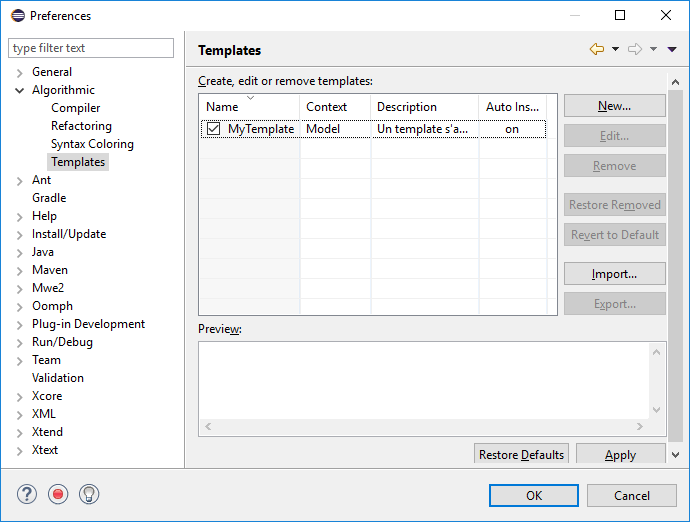Image resolution: width=690 pixels, height=522 pixels.
Task: Select the Templates tree item
Action: (78, 162)
